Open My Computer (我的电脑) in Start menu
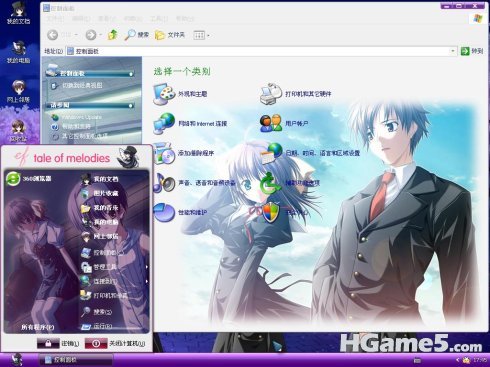Image resolution: width=490 pixels, height=367 pixels. [100, 222]
